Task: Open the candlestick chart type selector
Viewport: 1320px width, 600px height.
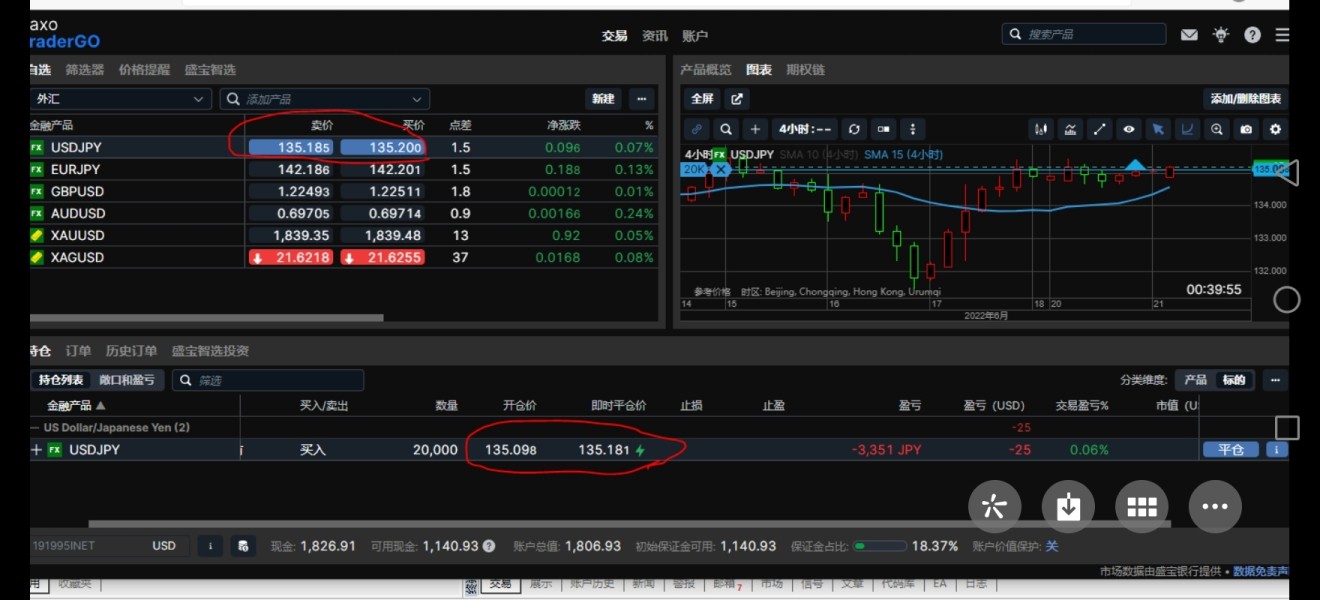Action: (x=1041, y=129)
